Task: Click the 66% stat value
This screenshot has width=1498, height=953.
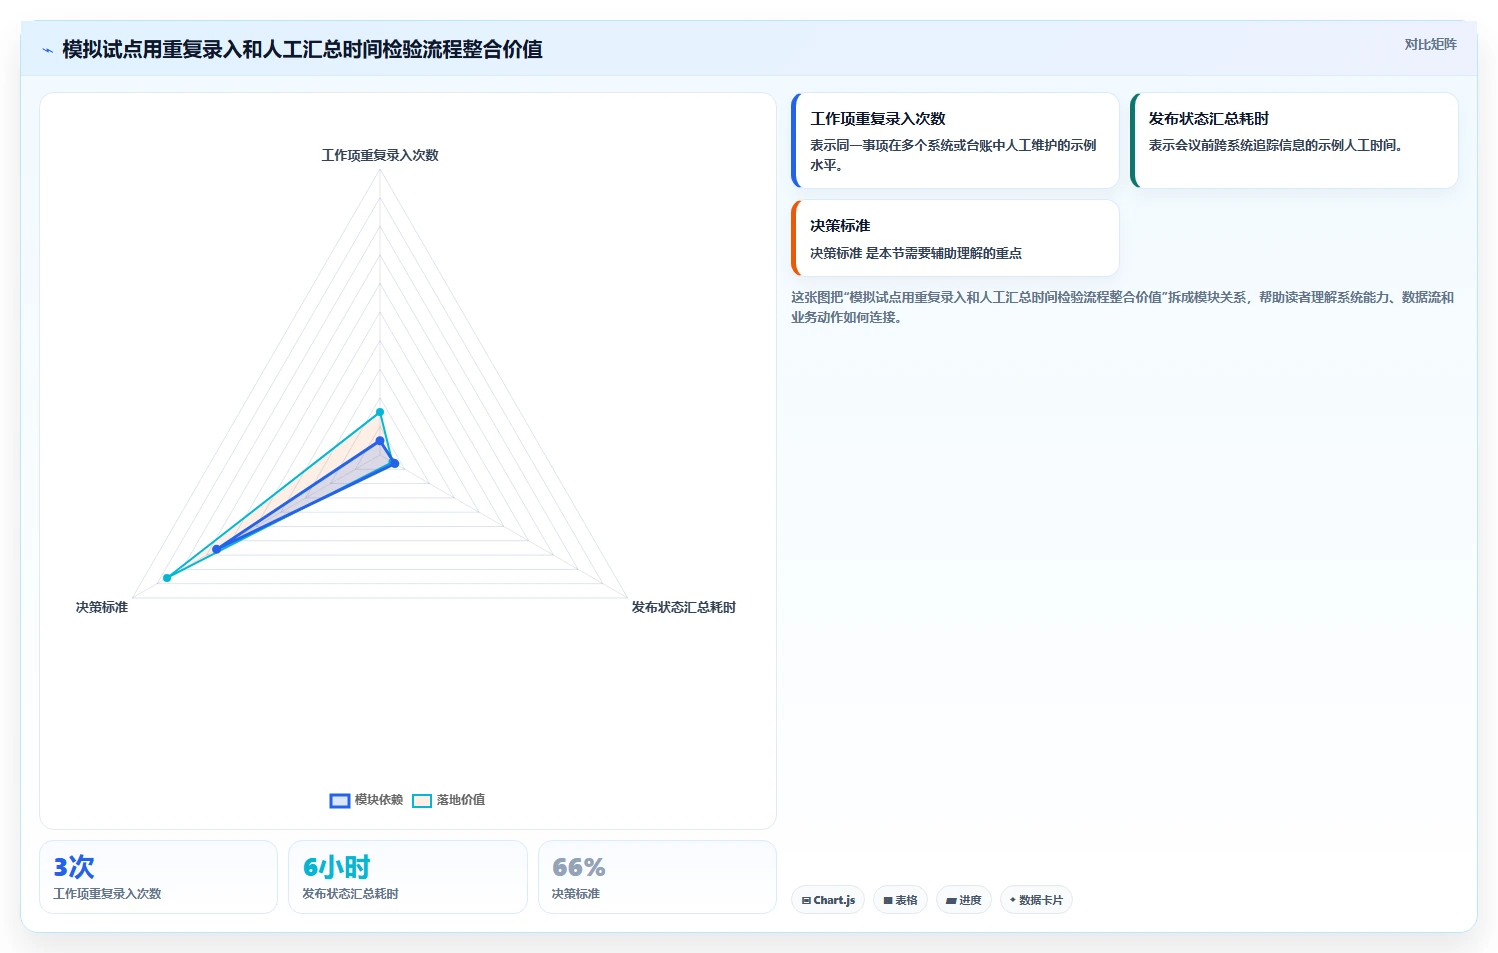Action: (x=579, y=867)
